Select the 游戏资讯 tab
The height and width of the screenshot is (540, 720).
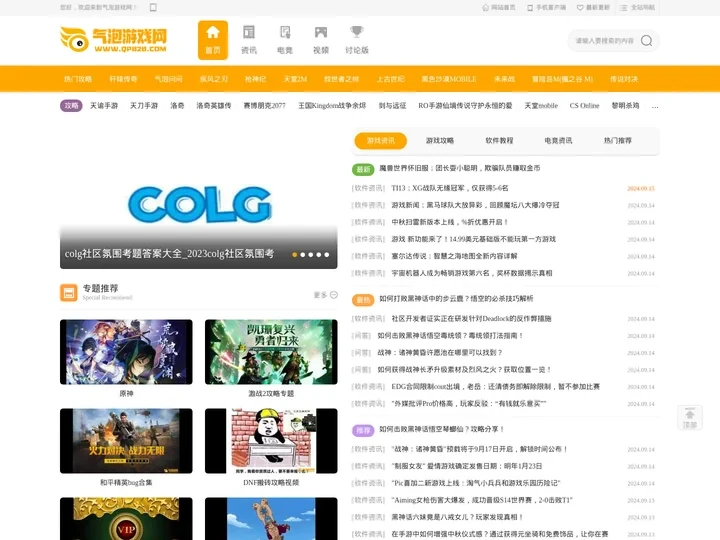(380, 141)
